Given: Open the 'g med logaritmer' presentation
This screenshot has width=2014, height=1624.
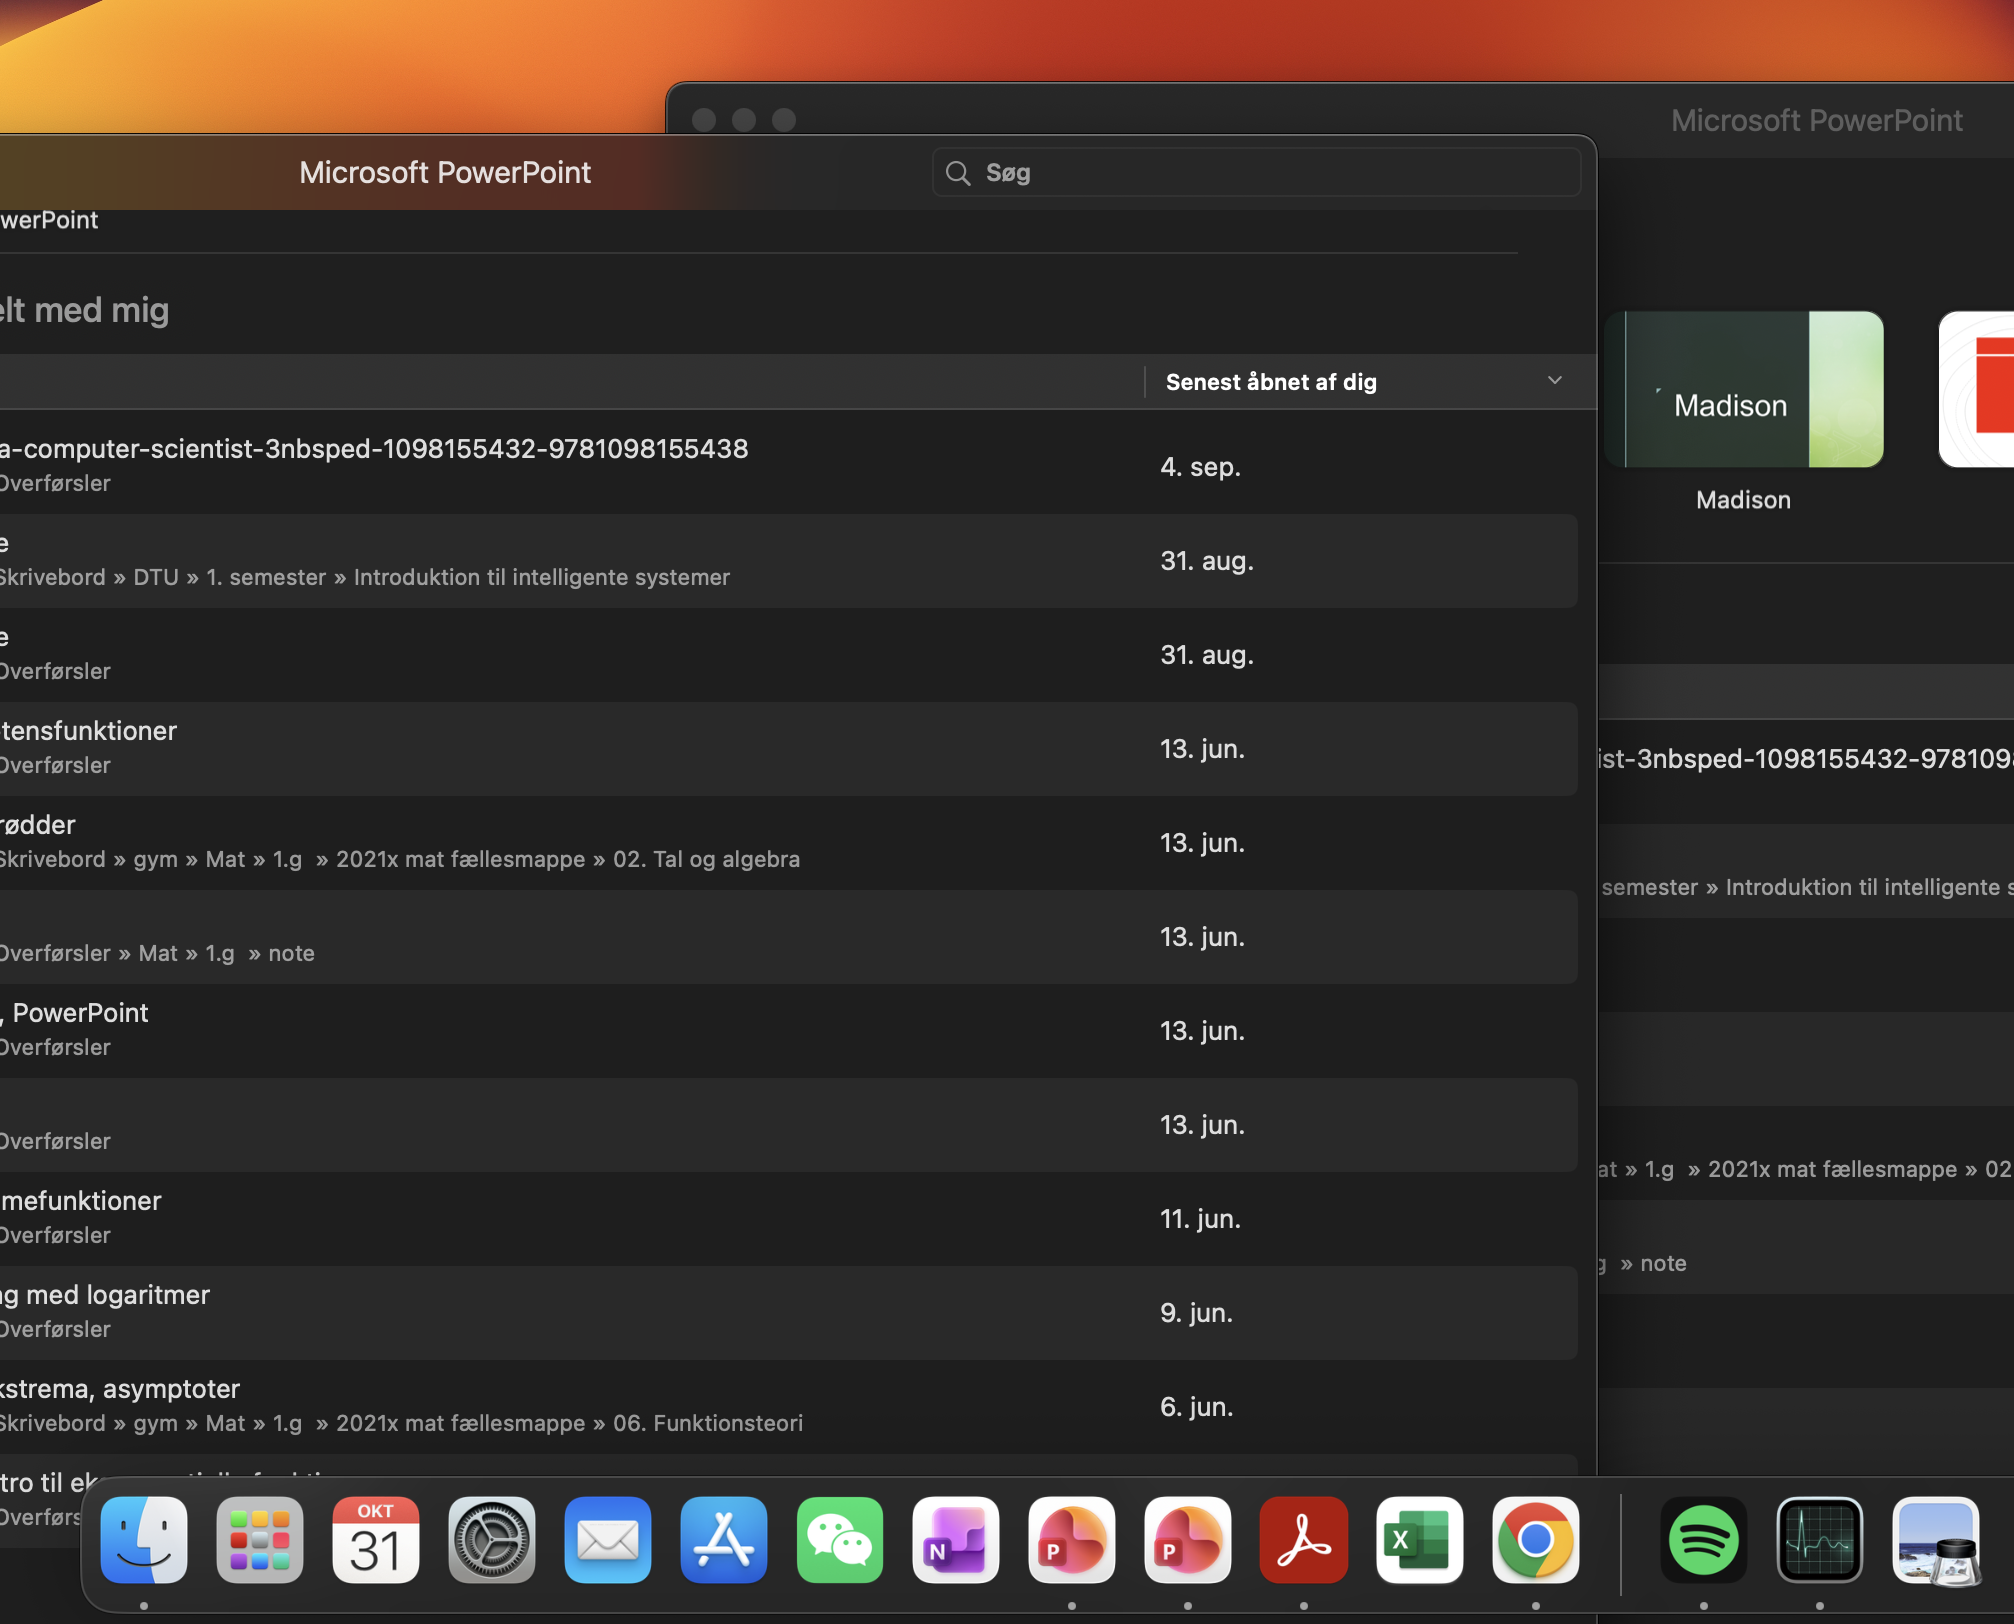Looking at the screenshot, I should pyautogui.click(x=789, y=1312).
